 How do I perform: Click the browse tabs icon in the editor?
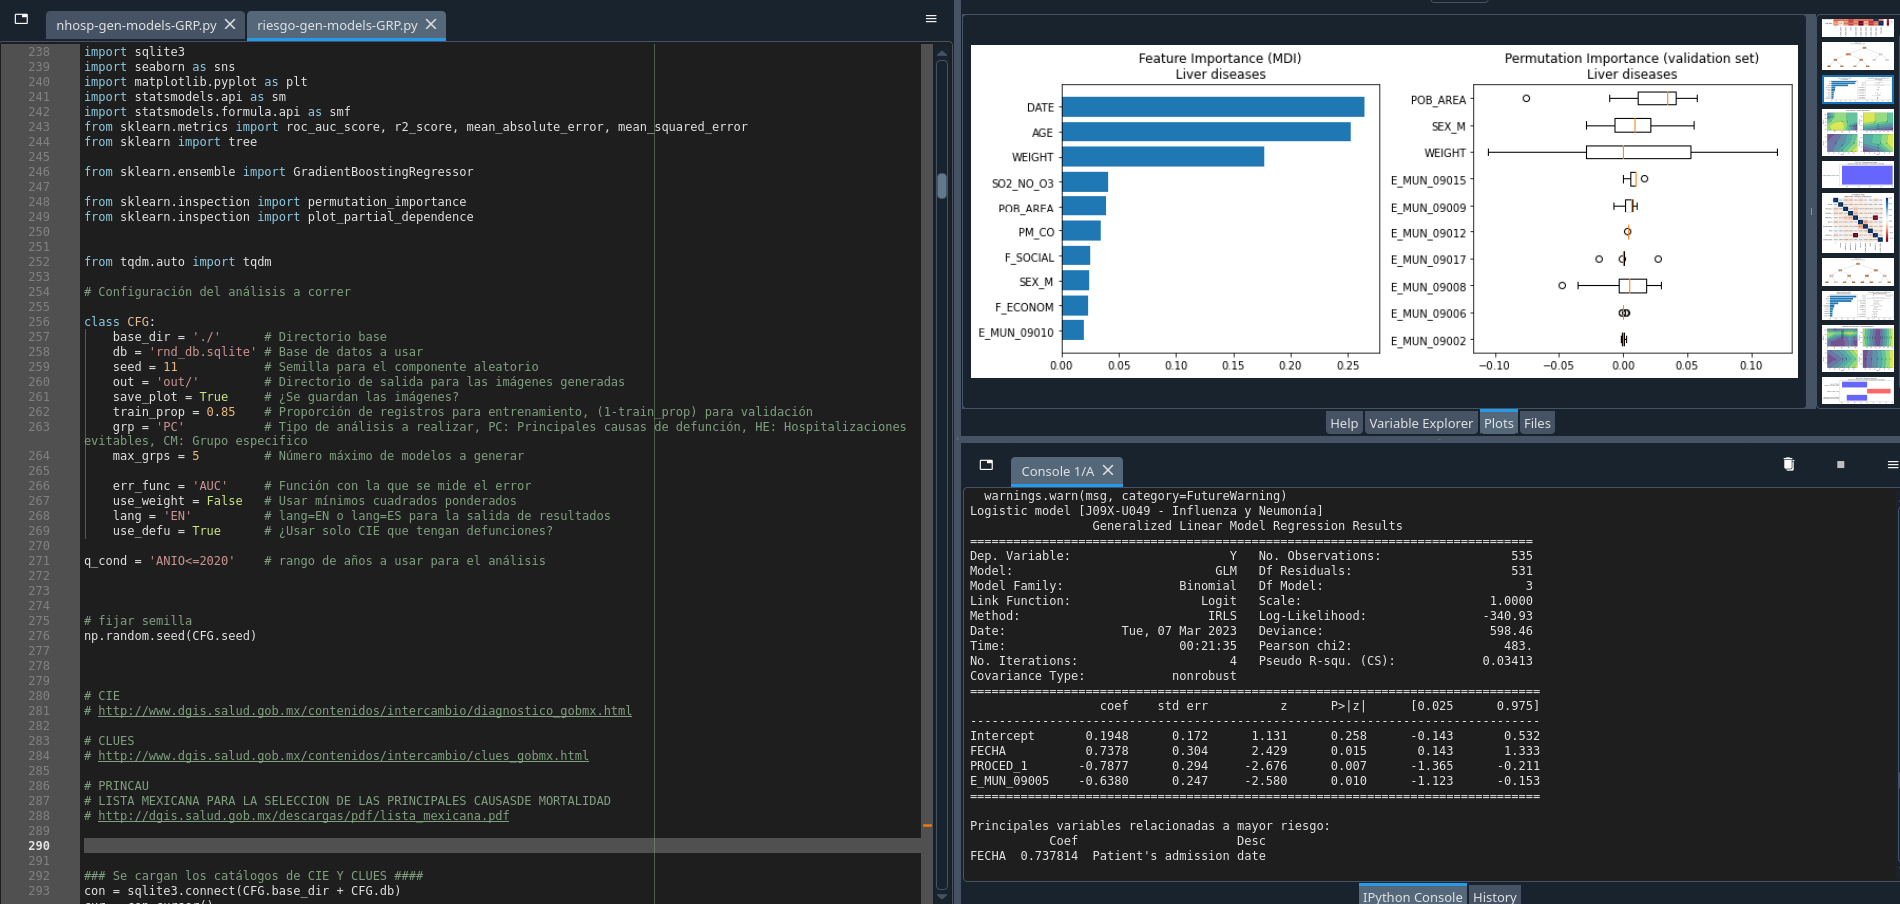19,20
